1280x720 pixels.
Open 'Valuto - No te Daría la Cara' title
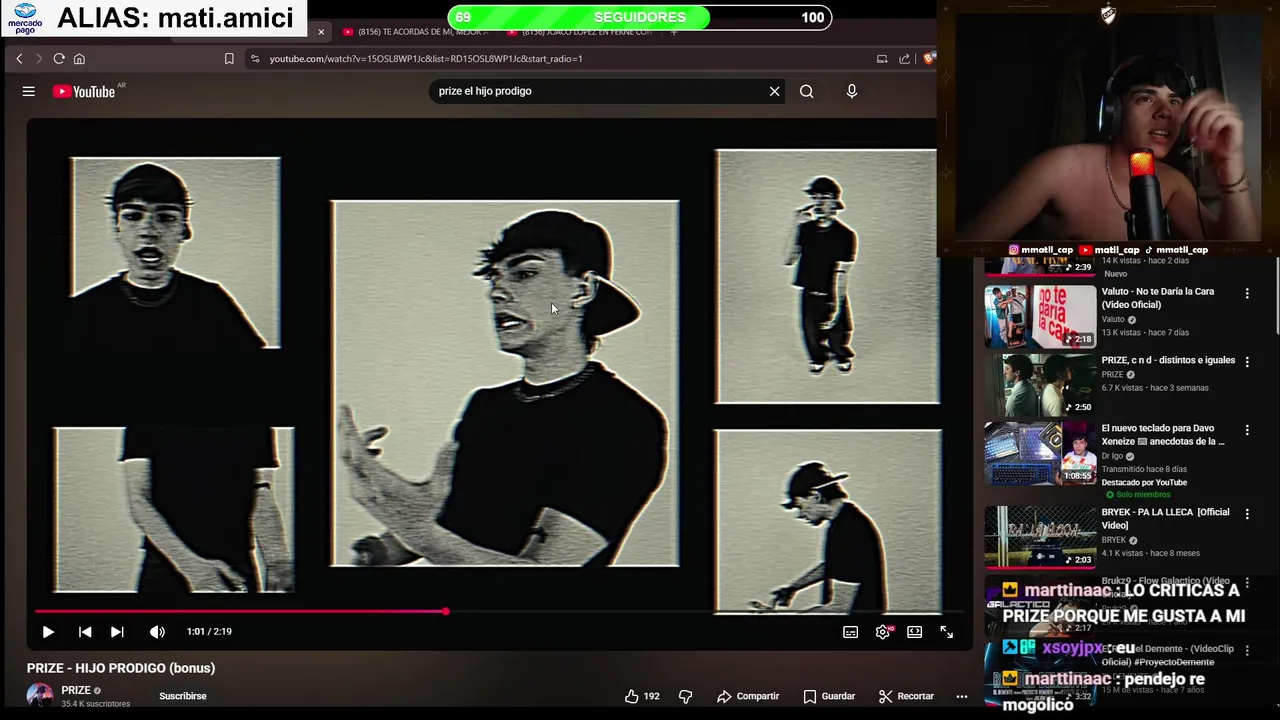tap(1158, 298)
